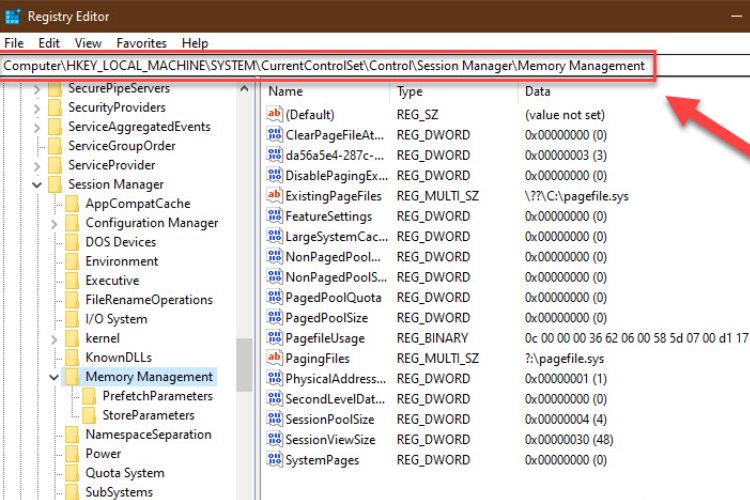Click the PagedPoolQuota DWORD value icon
750x500 pixels.
click(275, 297)
